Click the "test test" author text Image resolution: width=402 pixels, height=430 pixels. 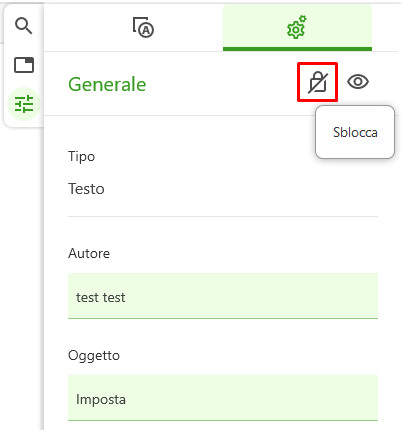point(101,297)
